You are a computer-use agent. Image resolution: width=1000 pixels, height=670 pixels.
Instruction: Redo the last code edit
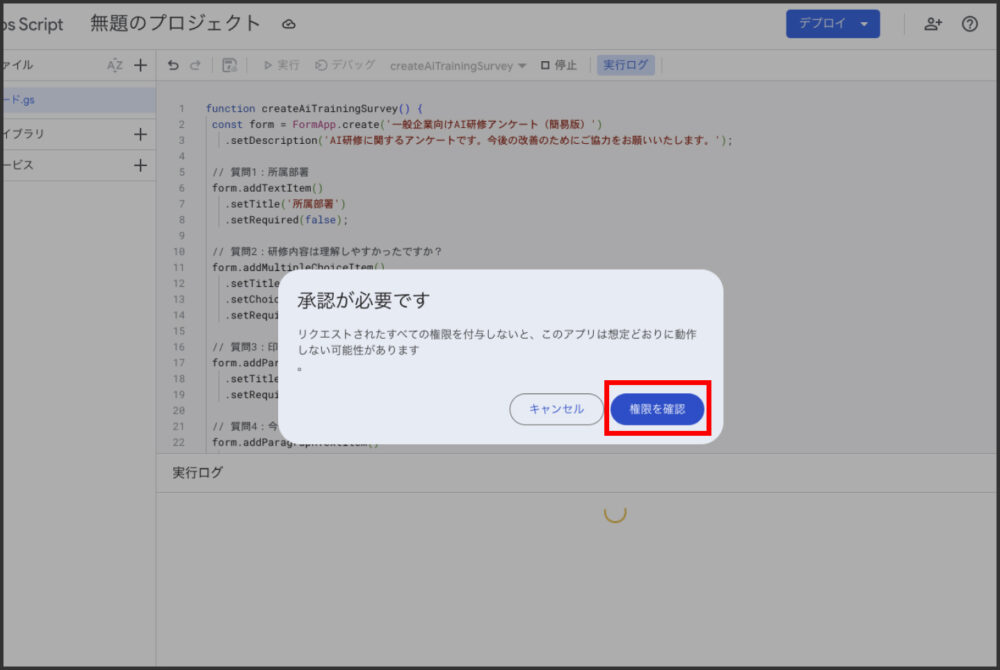click(195, 64)
